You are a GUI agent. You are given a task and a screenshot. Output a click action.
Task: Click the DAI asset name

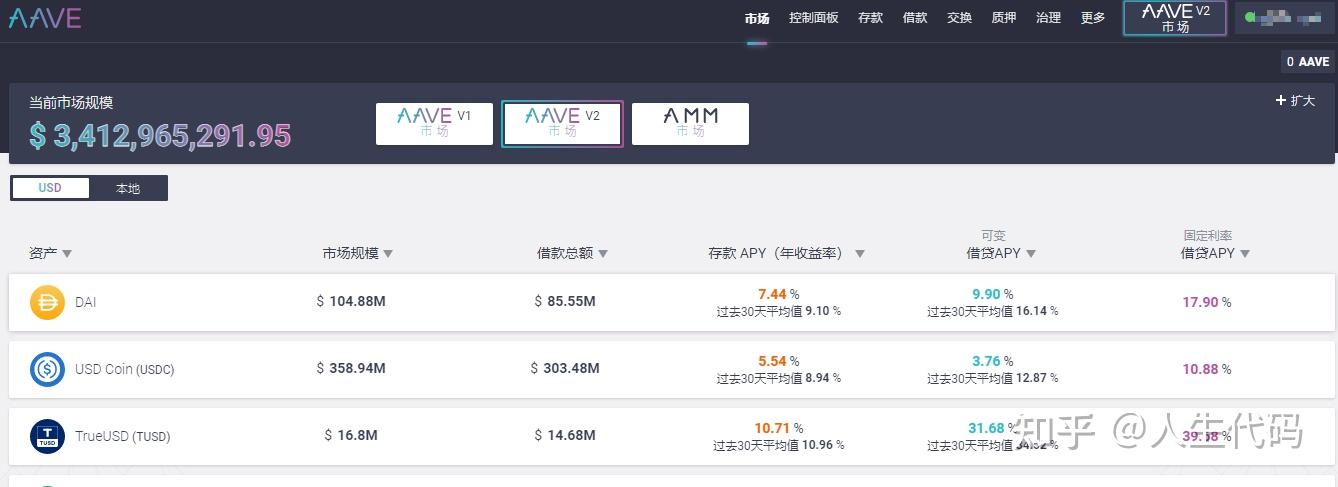[86, 302]
